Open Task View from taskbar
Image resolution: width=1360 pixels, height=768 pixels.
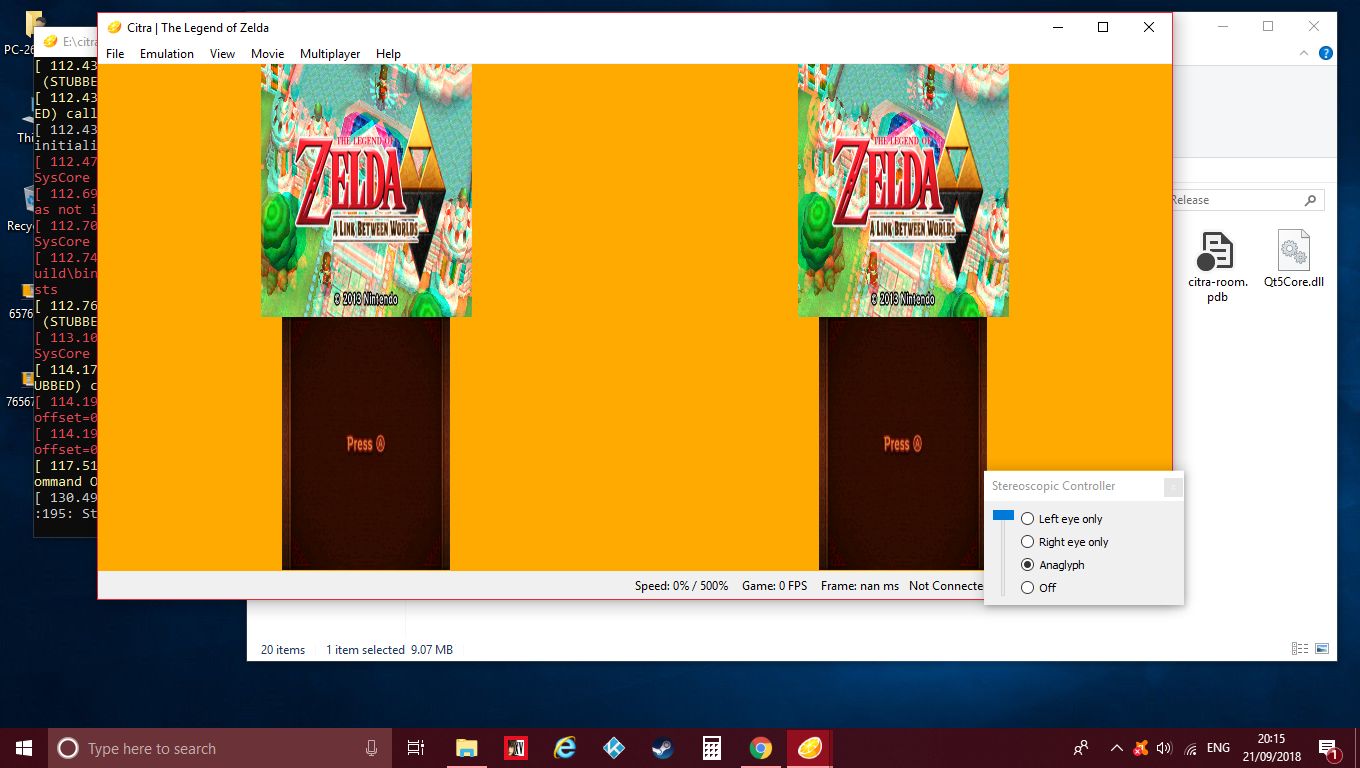pos(416,748)
